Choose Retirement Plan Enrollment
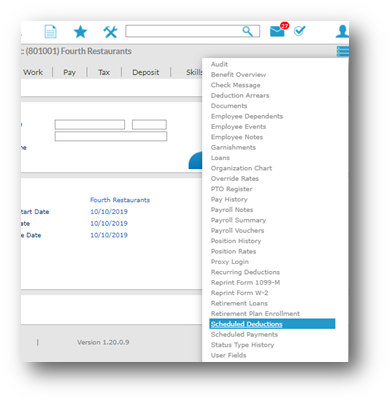The image size is (391, 404). coord(255,314)
